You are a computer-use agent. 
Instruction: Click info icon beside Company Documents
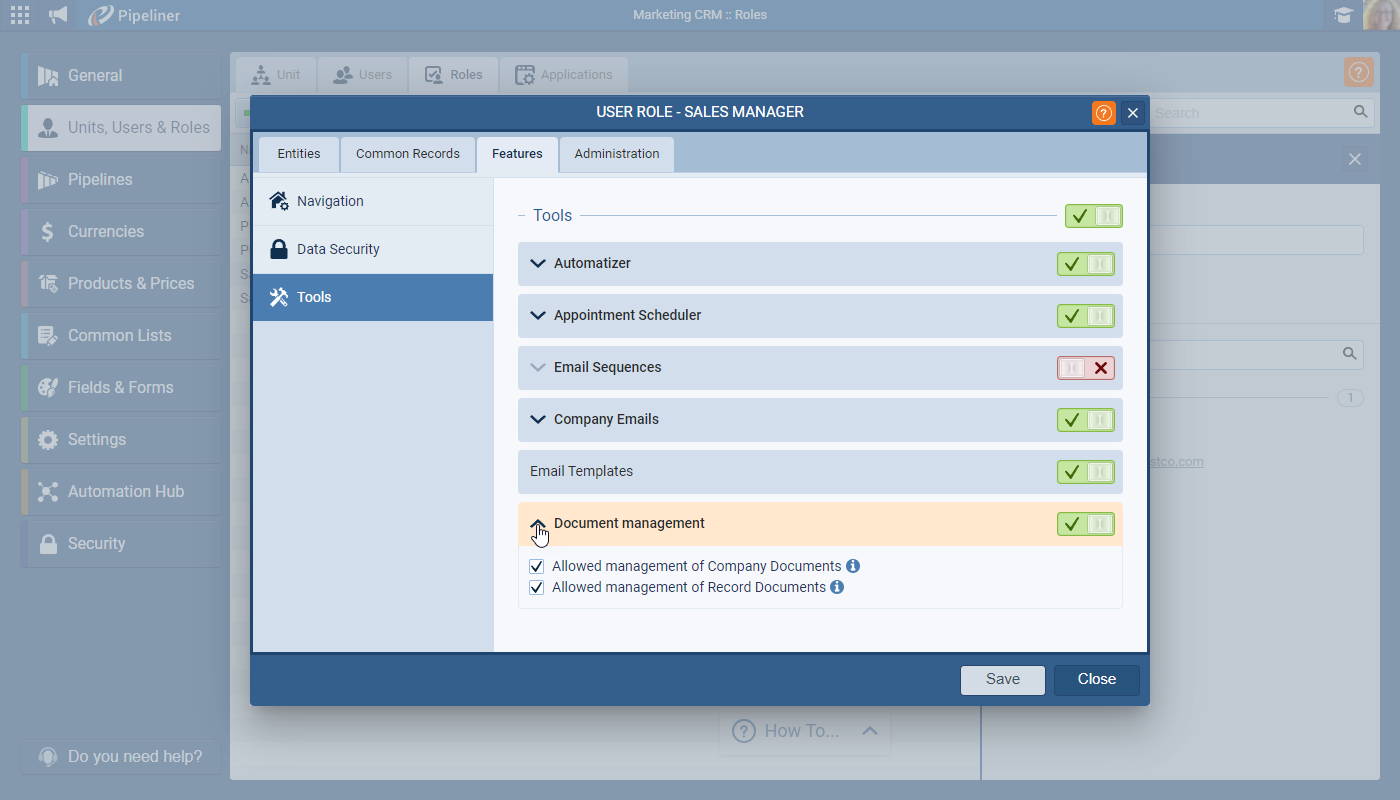[853, 566]
